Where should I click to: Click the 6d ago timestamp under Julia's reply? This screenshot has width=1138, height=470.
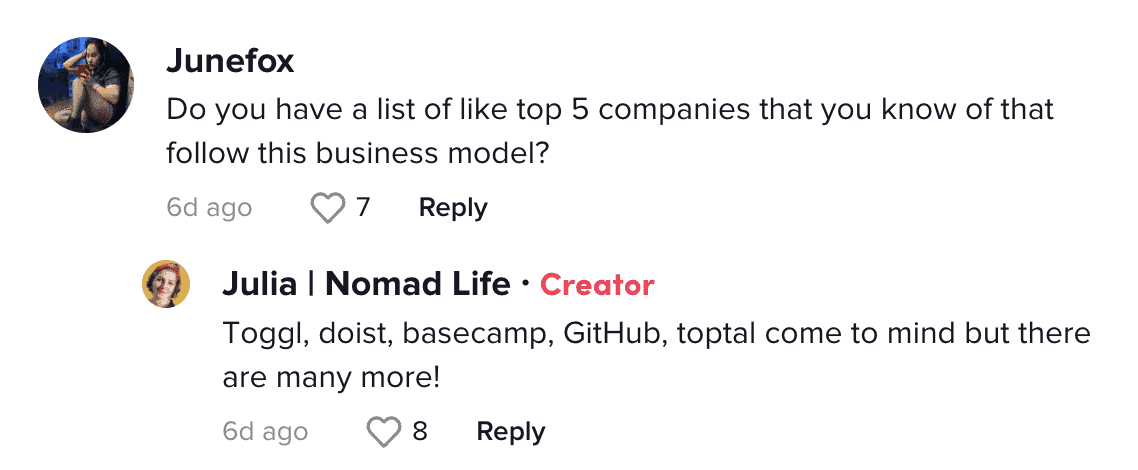click(x=265, y=432)
